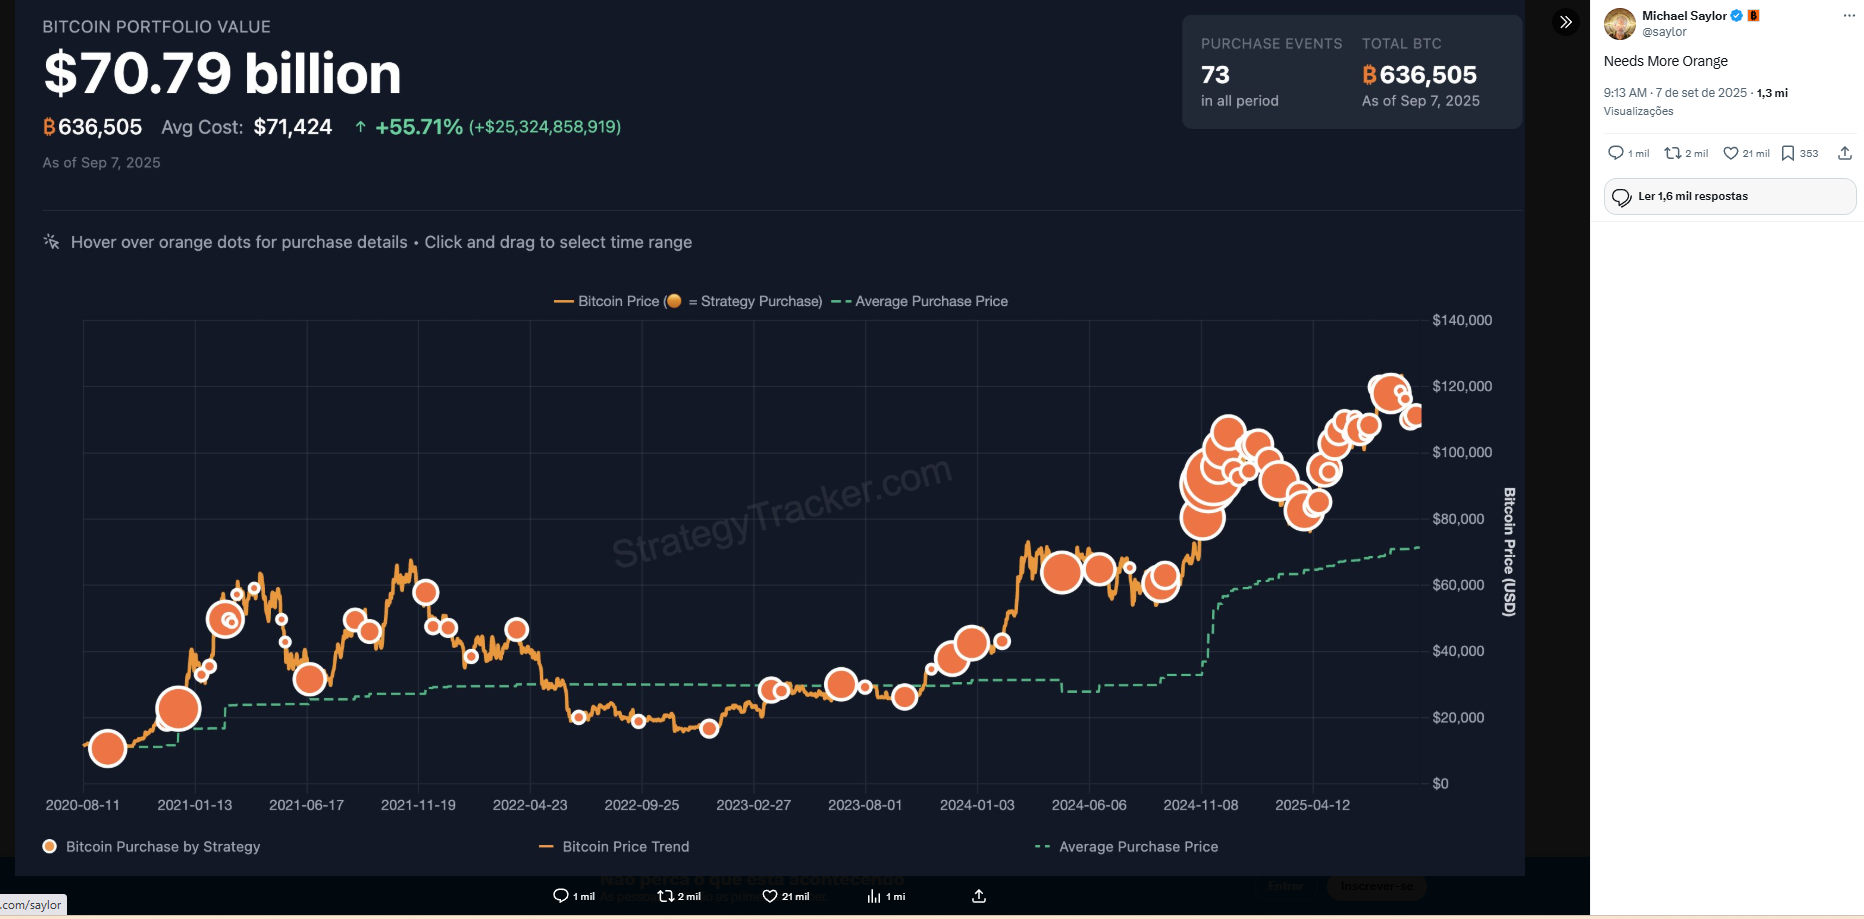Click the cursor hint icon beside the hover instructions
The image size is (1864, 919).
click(50, 241)
